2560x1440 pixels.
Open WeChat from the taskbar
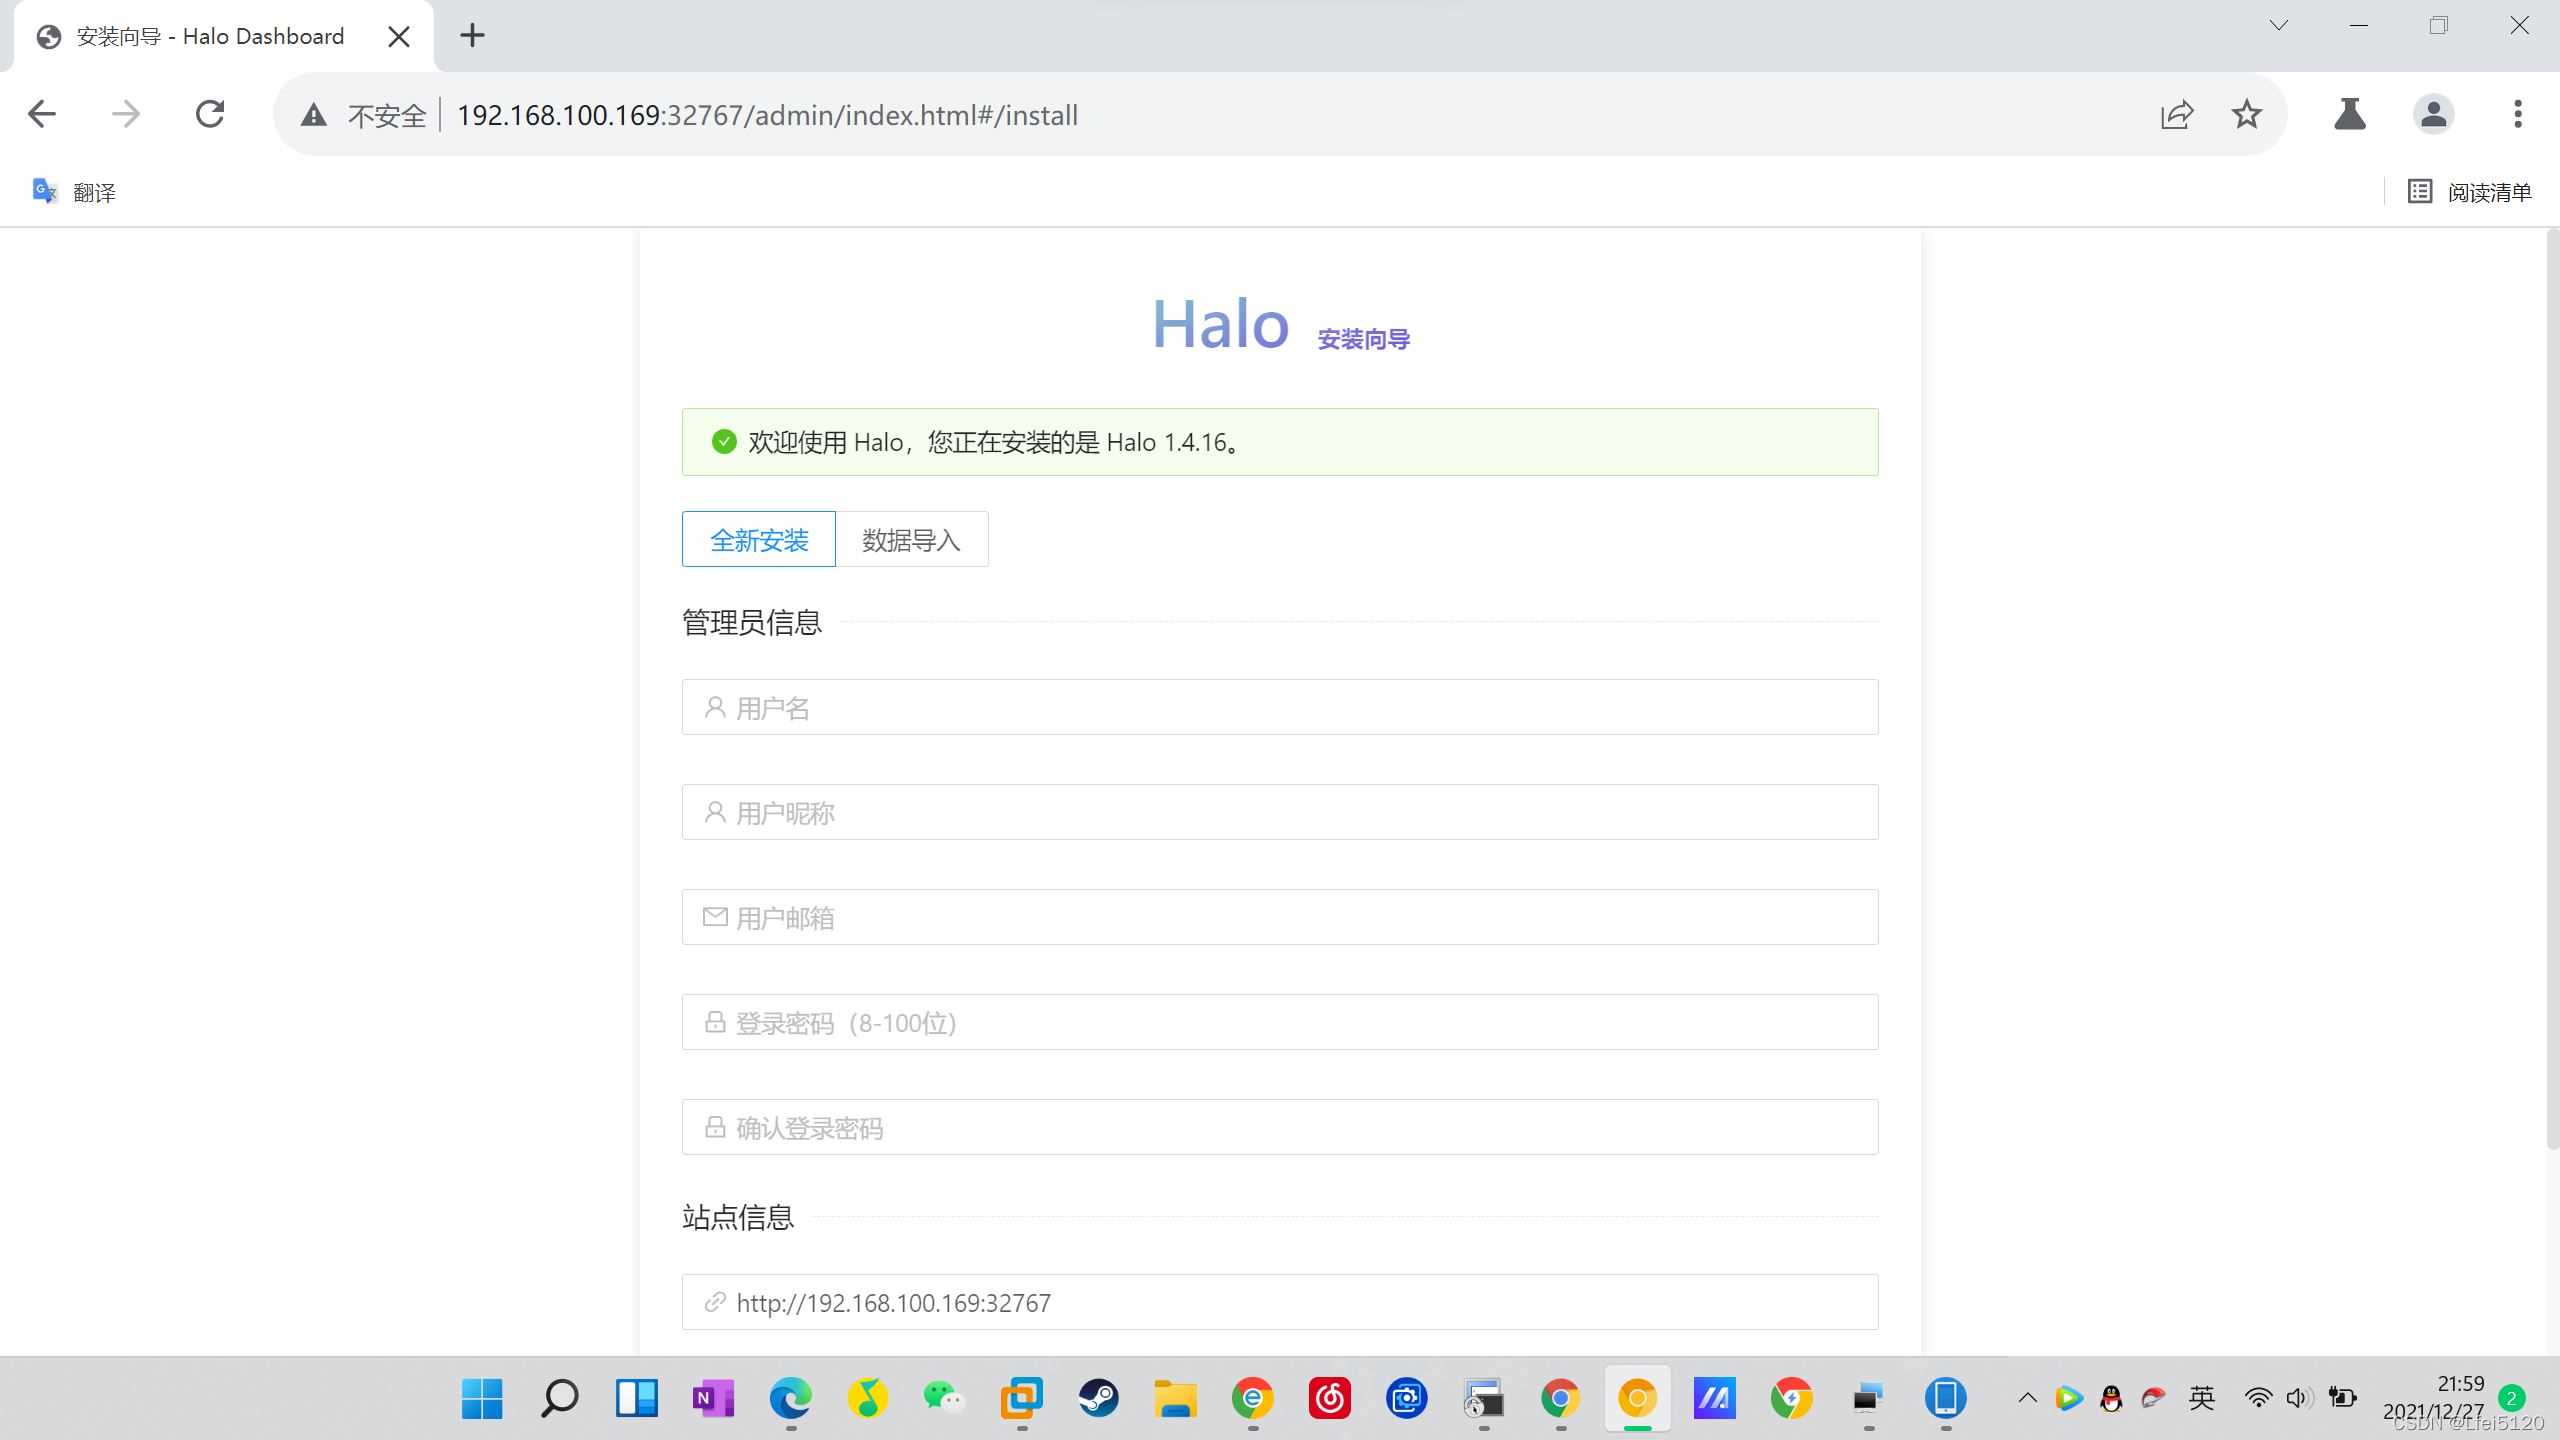click(943, 1397)
